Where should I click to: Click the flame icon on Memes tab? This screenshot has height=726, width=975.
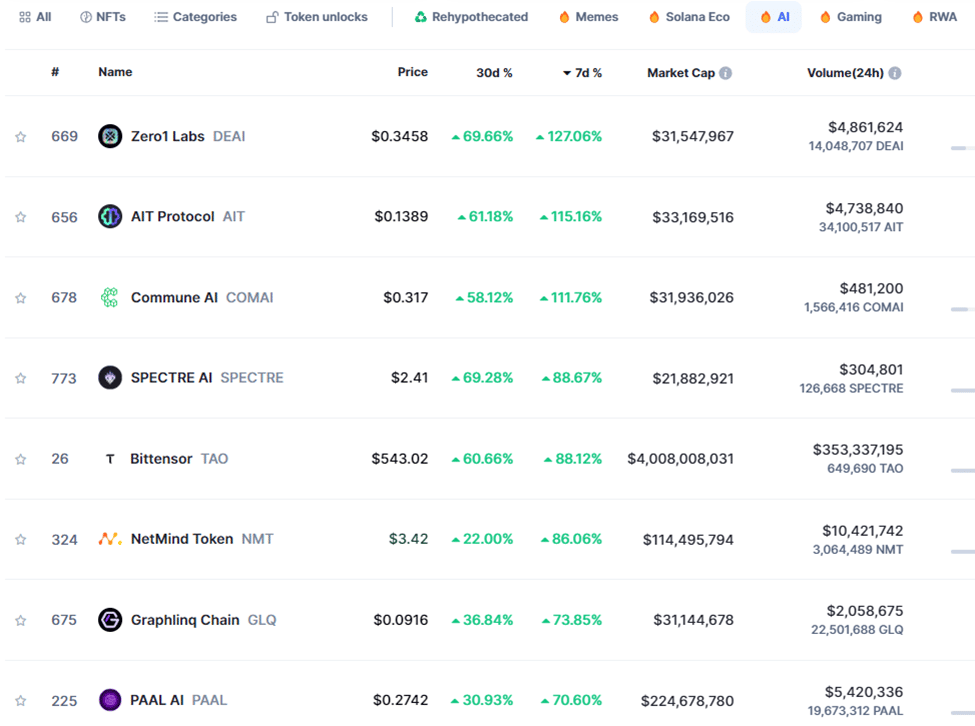pyautogui.click(x=564, y=17)
